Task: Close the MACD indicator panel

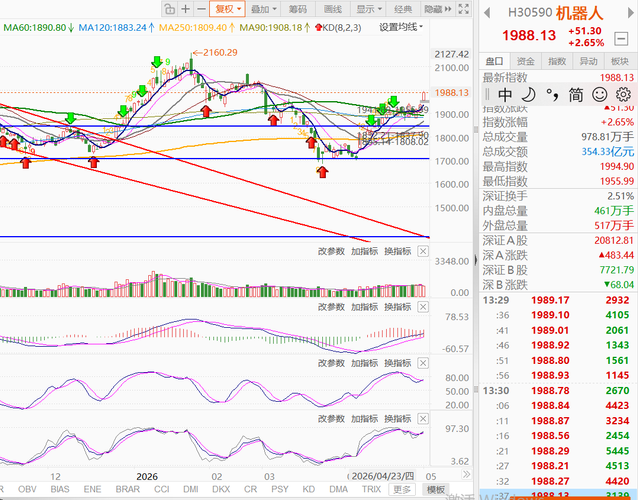Action: tap(423, 307)
